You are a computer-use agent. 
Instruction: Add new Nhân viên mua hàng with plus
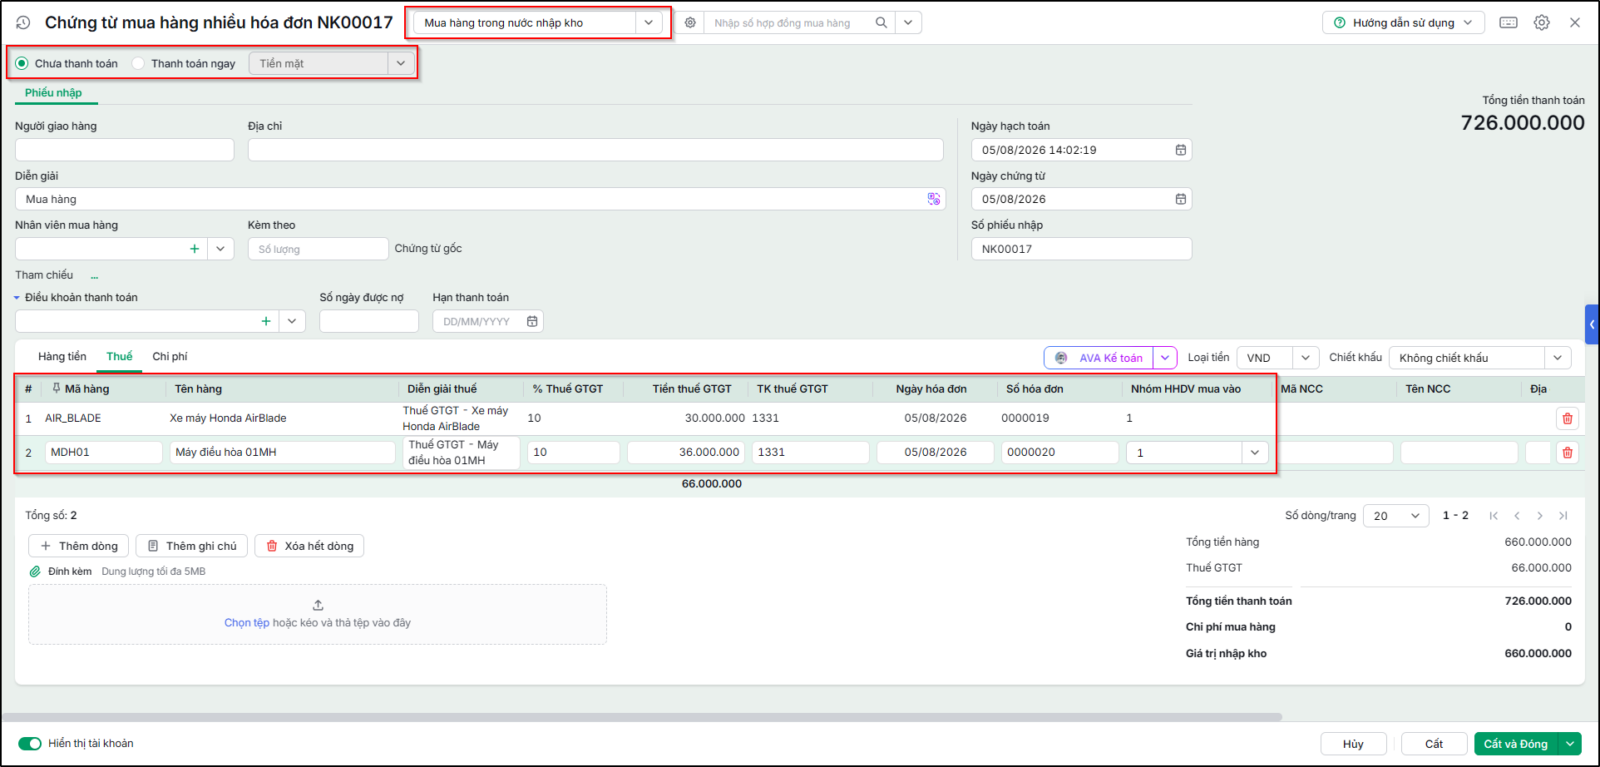point(195,249)
